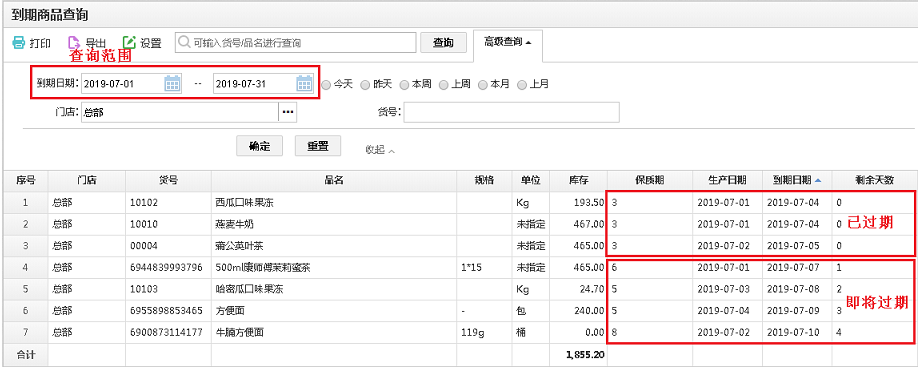The image size is (920, 367).
Task: Click the 重置 reset button
Action: (x=317, y=146)
